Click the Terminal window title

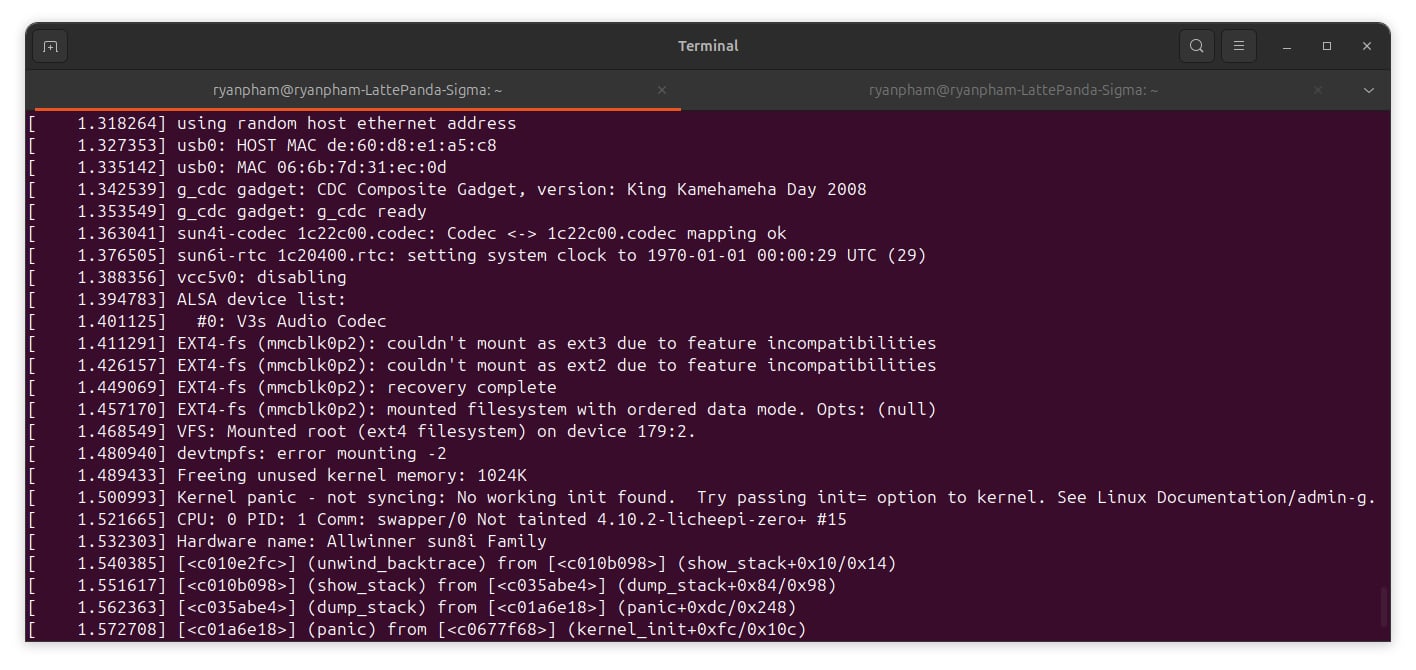point(708,46)
